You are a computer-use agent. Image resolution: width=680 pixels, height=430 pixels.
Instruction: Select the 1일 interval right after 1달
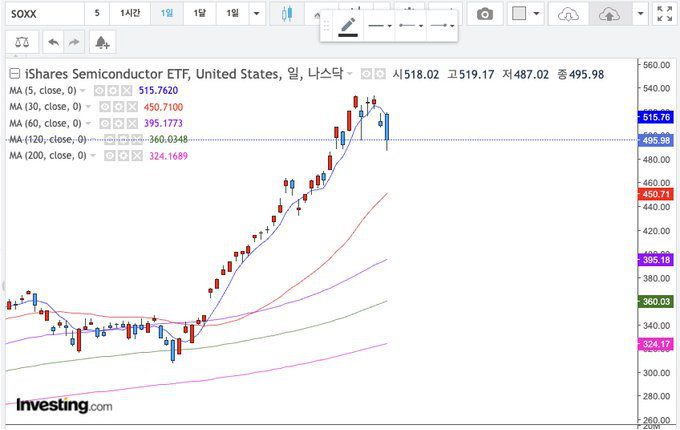[x=232, y=13]
